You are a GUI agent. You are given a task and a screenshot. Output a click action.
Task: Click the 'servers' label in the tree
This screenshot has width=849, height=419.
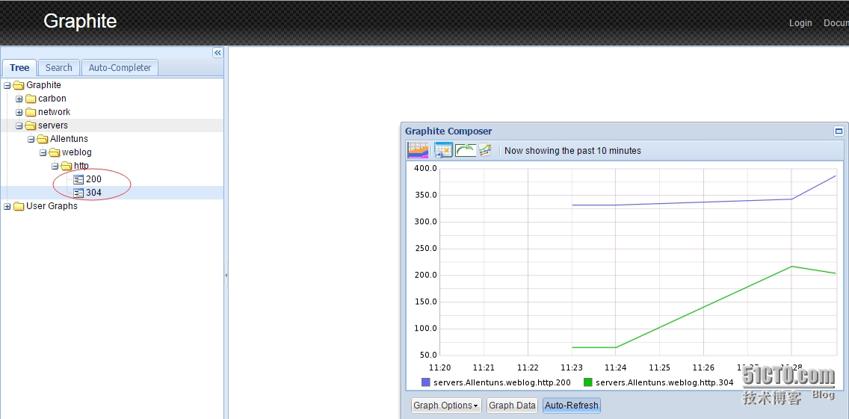pos(53,126)
